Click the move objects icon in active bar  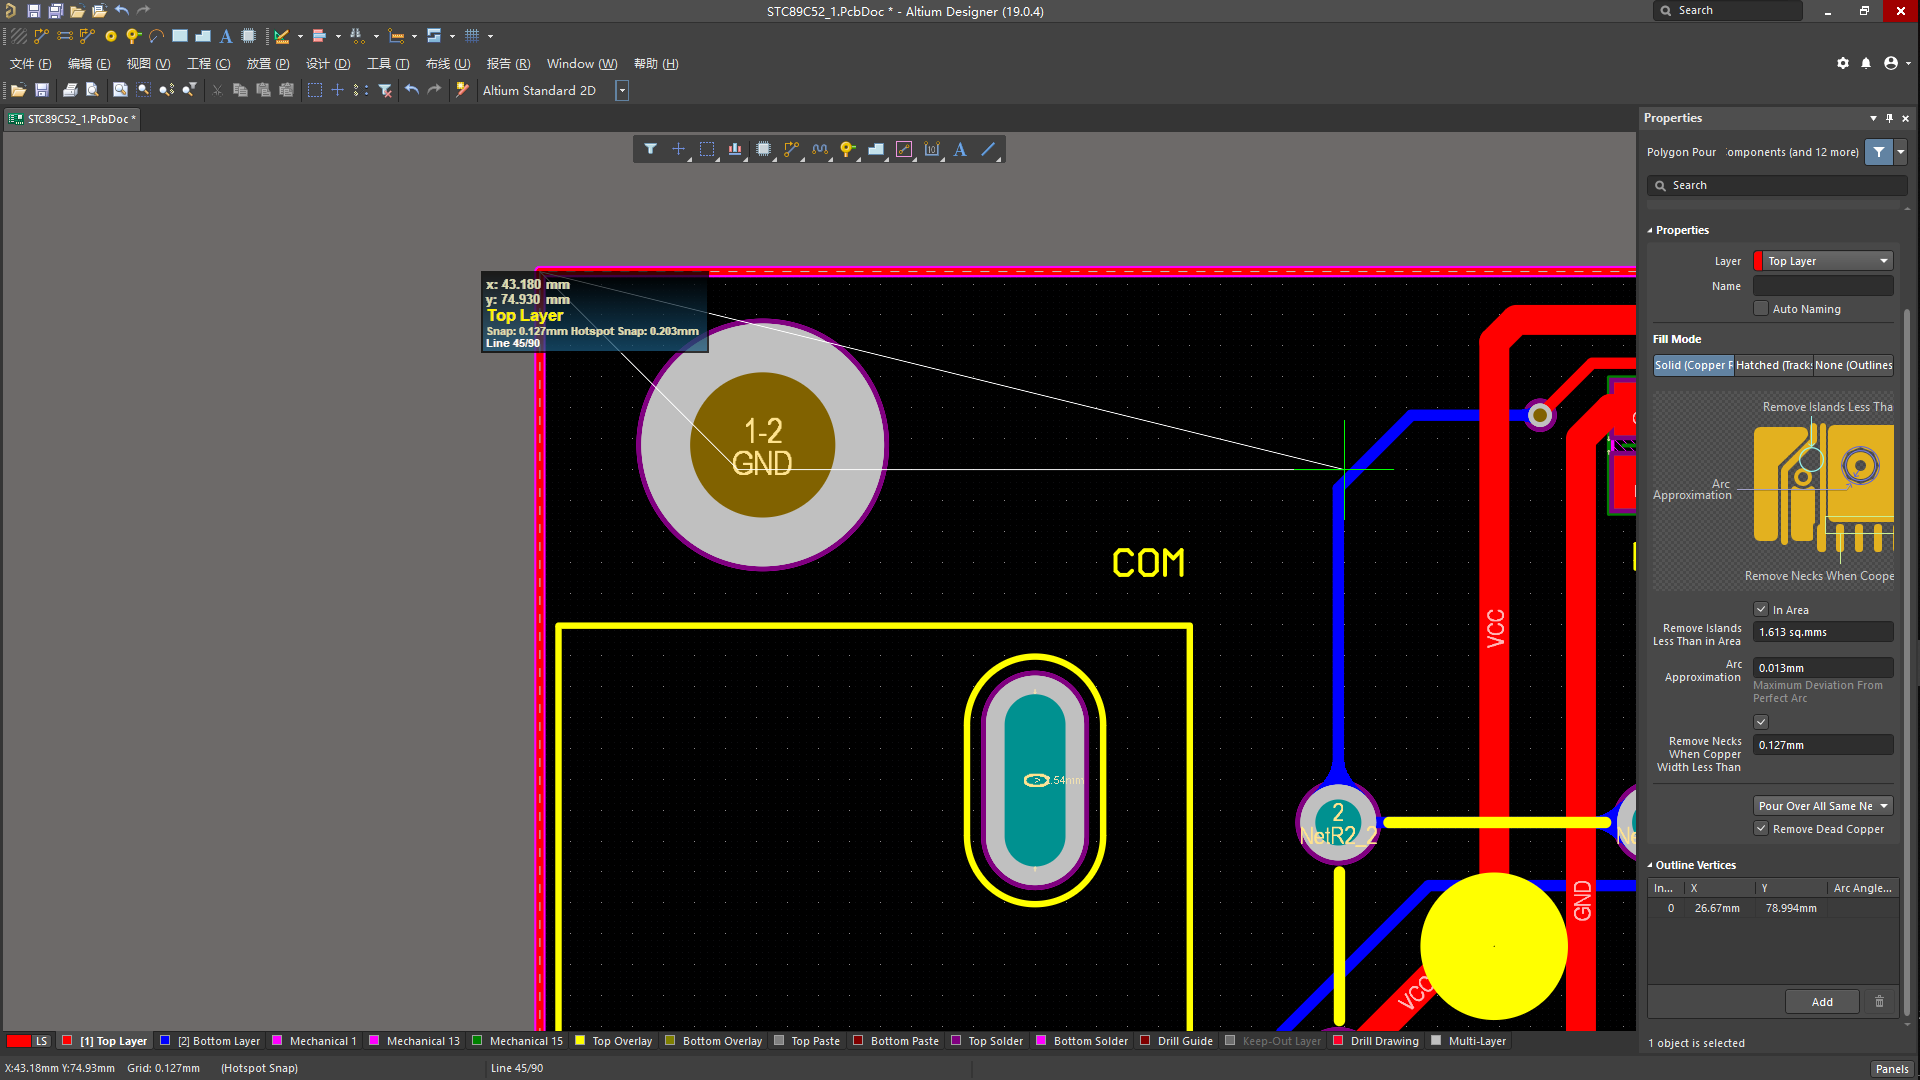click(x=678, y=149)
